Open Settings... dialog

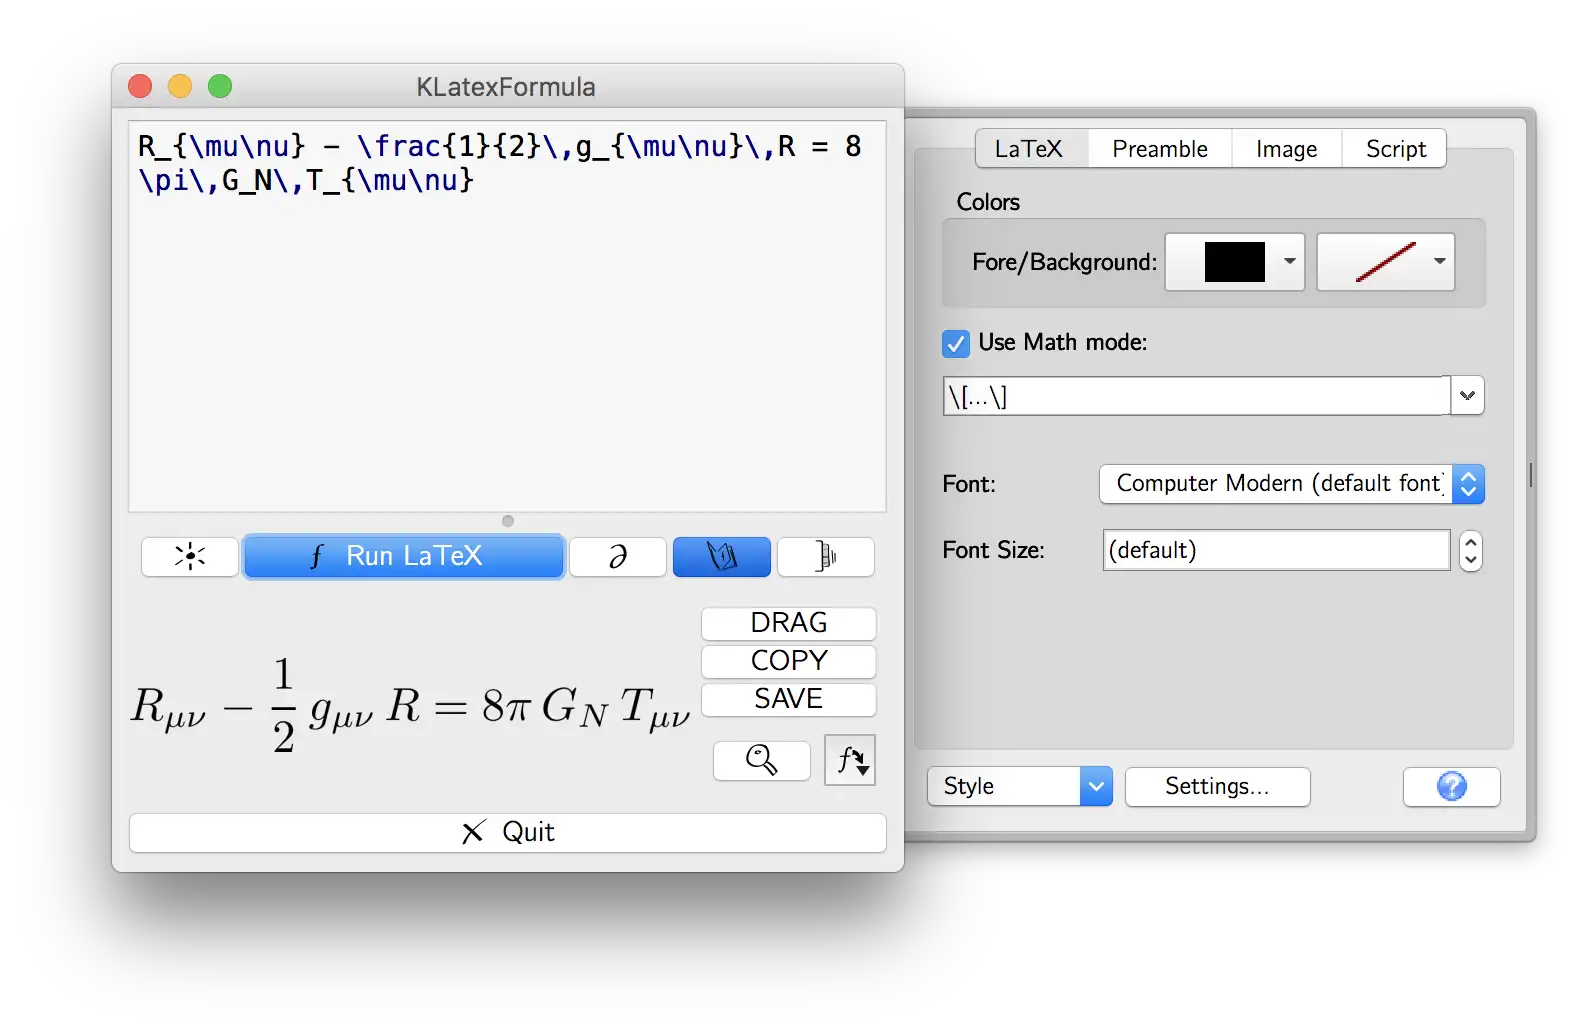click(1217, 787)
